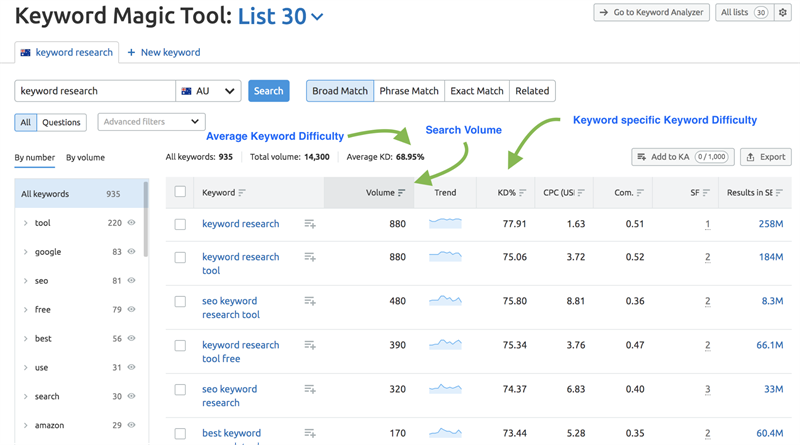Add 'best keyword' row to list icon
This screenshot has width=800, height=445.
click(310, 433)
